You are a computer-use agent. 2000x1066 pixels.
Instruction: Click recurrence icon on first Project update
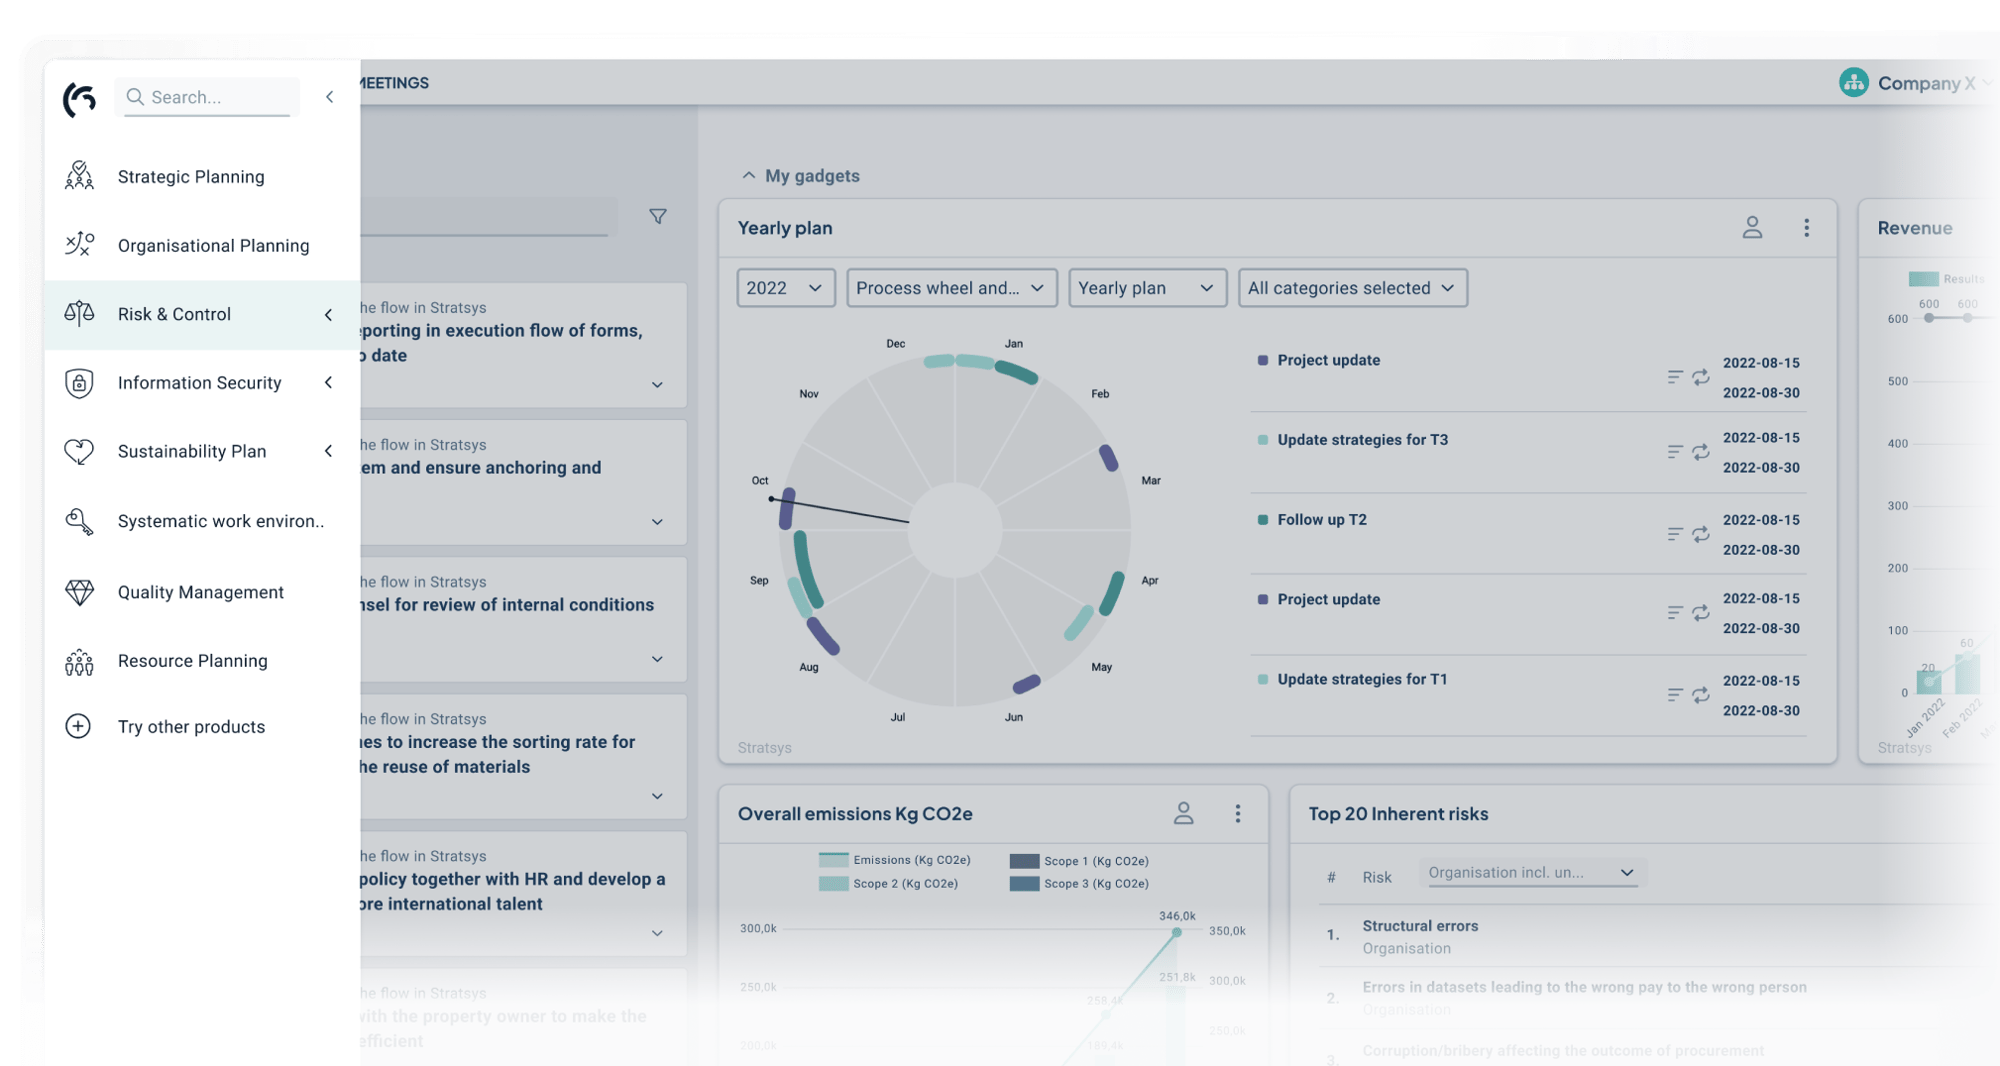pos(1701,377)
